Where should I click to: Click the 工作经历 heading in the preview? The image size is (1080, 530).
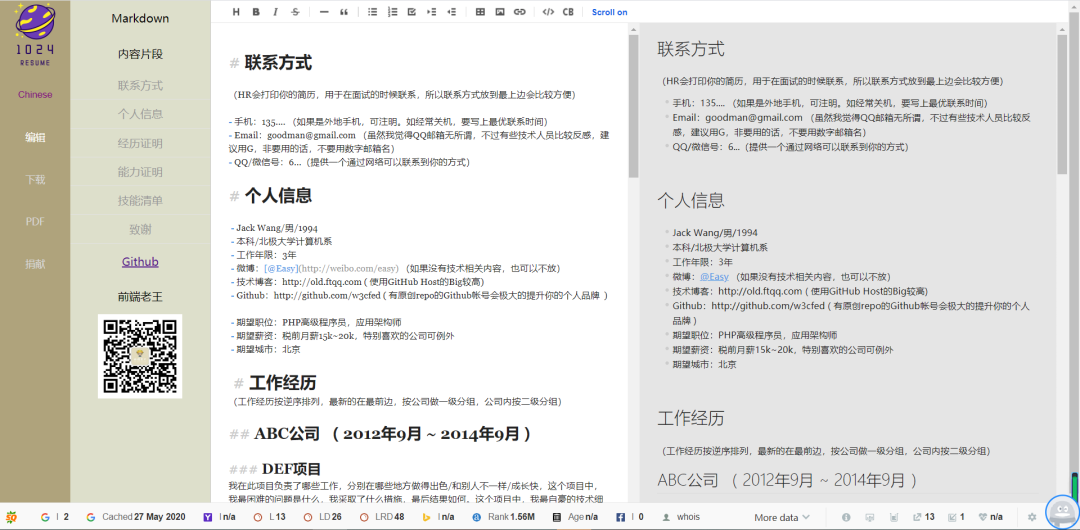click(691, 418)
